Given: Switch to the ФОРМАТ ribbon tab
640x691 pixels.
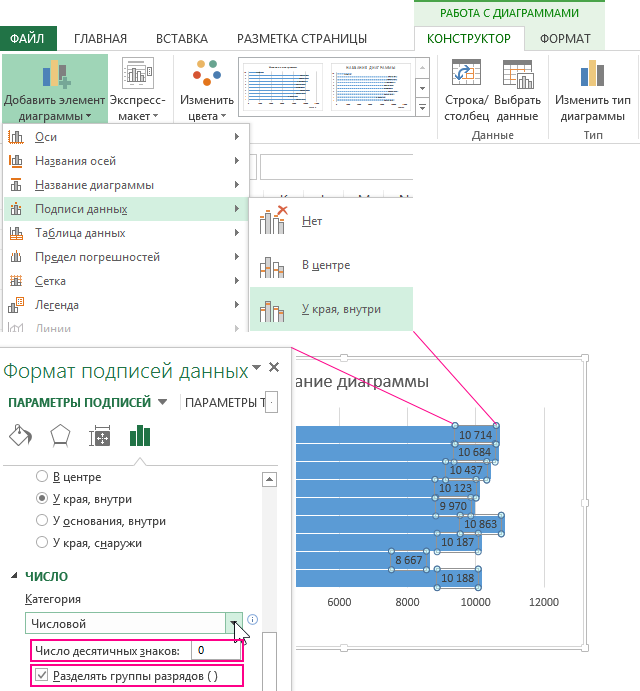Looking at the screenshot, I should click(564, 39).
